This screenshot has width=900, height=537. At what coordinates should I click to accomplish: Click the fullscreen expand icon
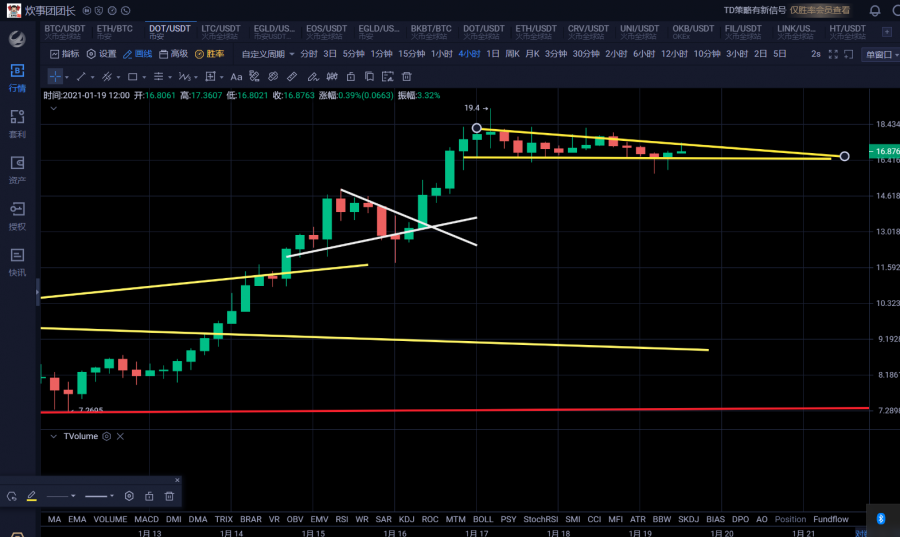833,54
